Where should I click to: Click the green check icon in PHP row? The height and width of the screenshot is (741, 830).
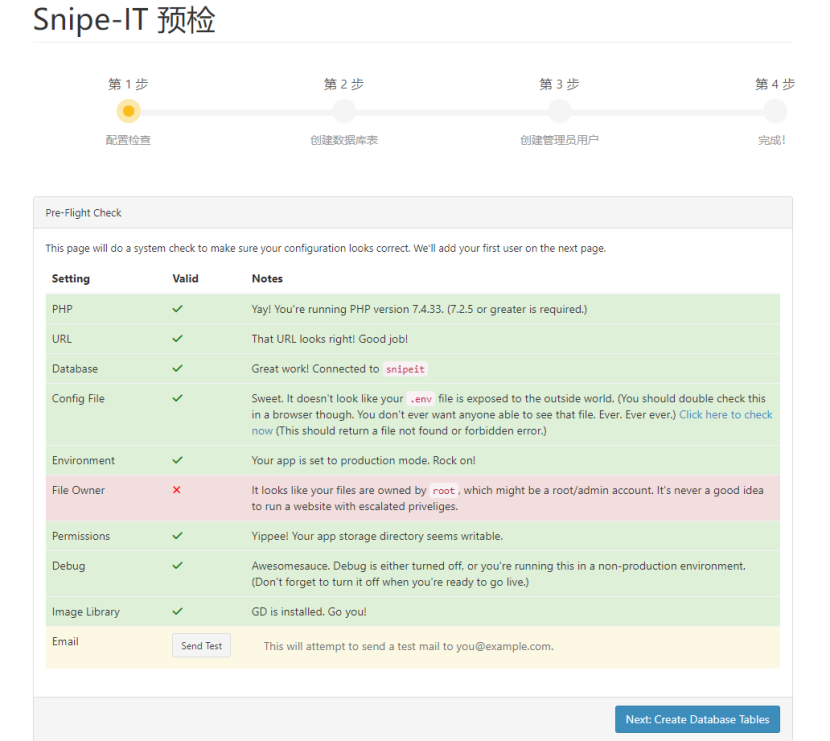(x=177, y=309)
